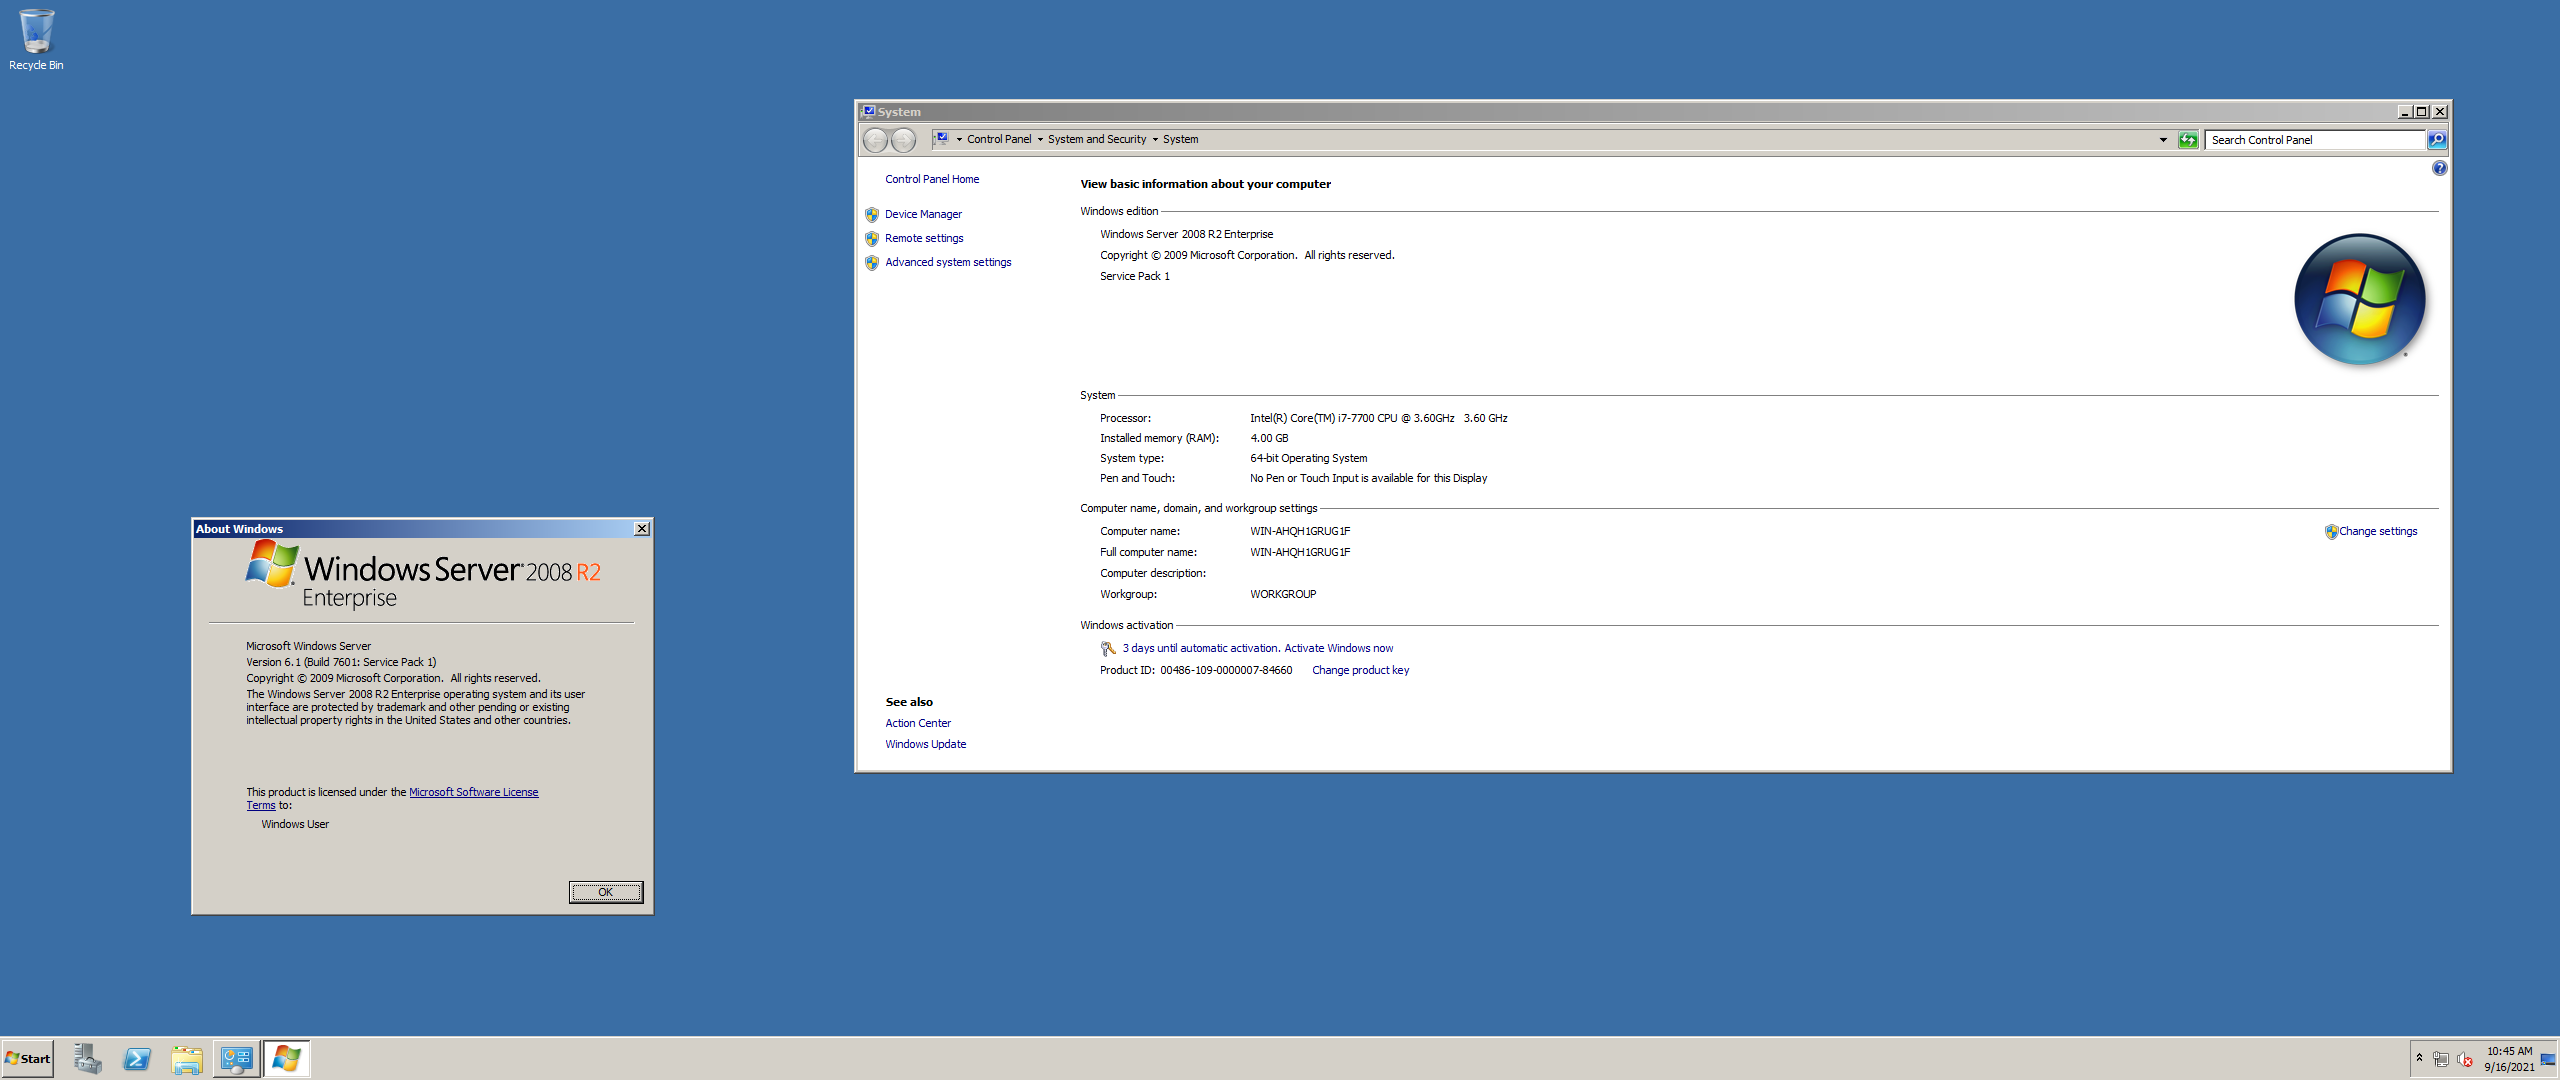
Task: Open Microsoft Software License Terms link
Action: (473, 793)
